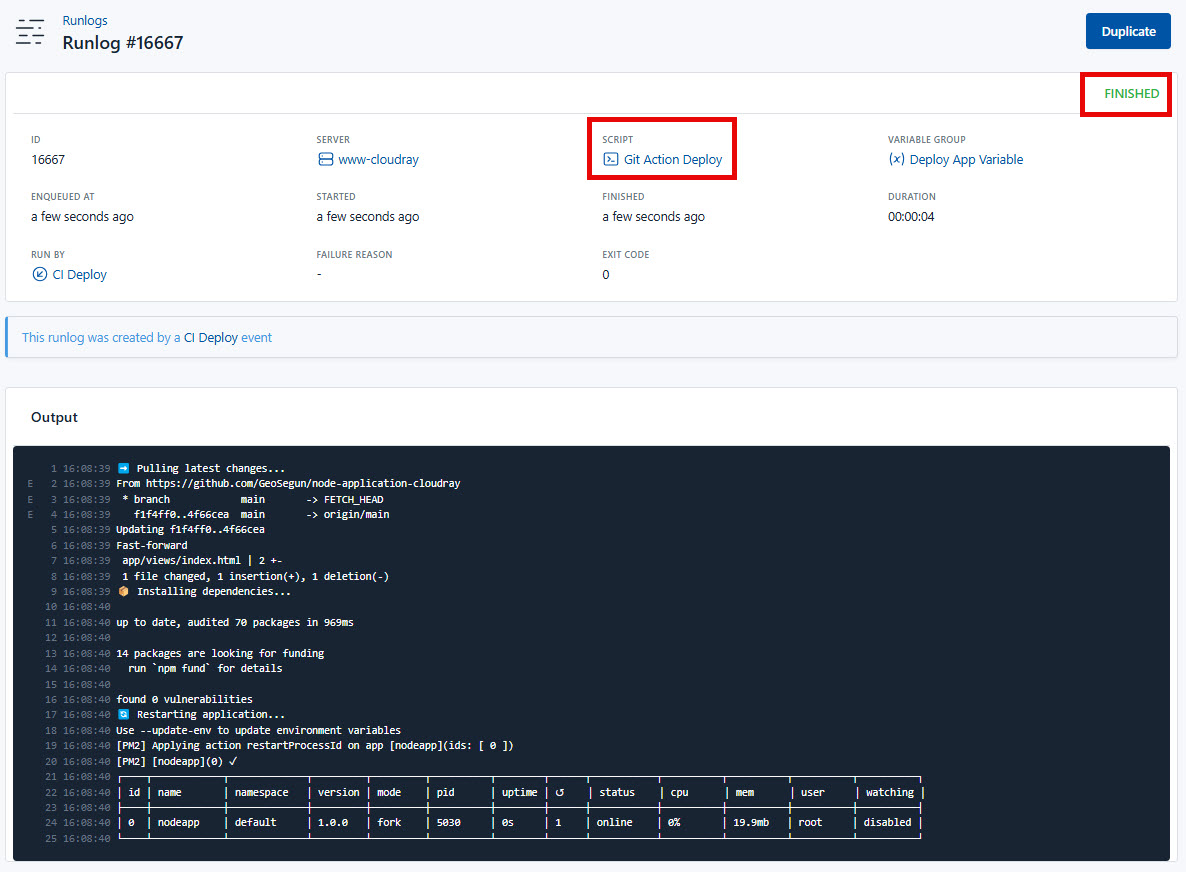
Task: Click the runlog list icon in the header
Action: 30,31
